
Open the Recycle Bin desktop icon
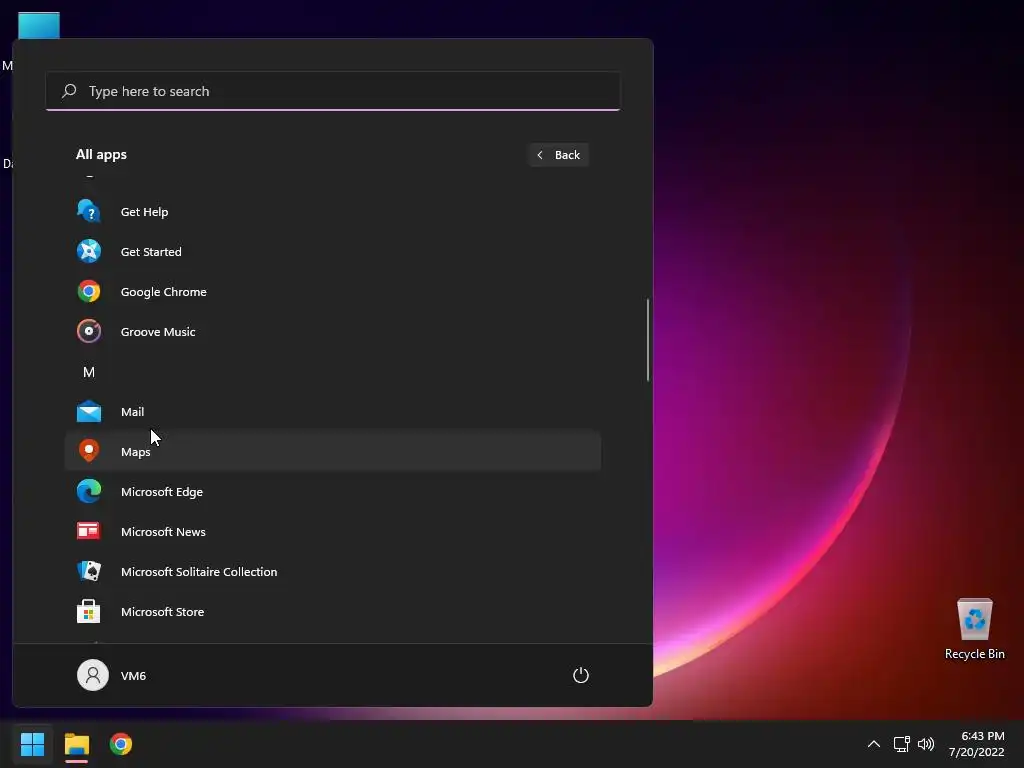coord(974,619)
